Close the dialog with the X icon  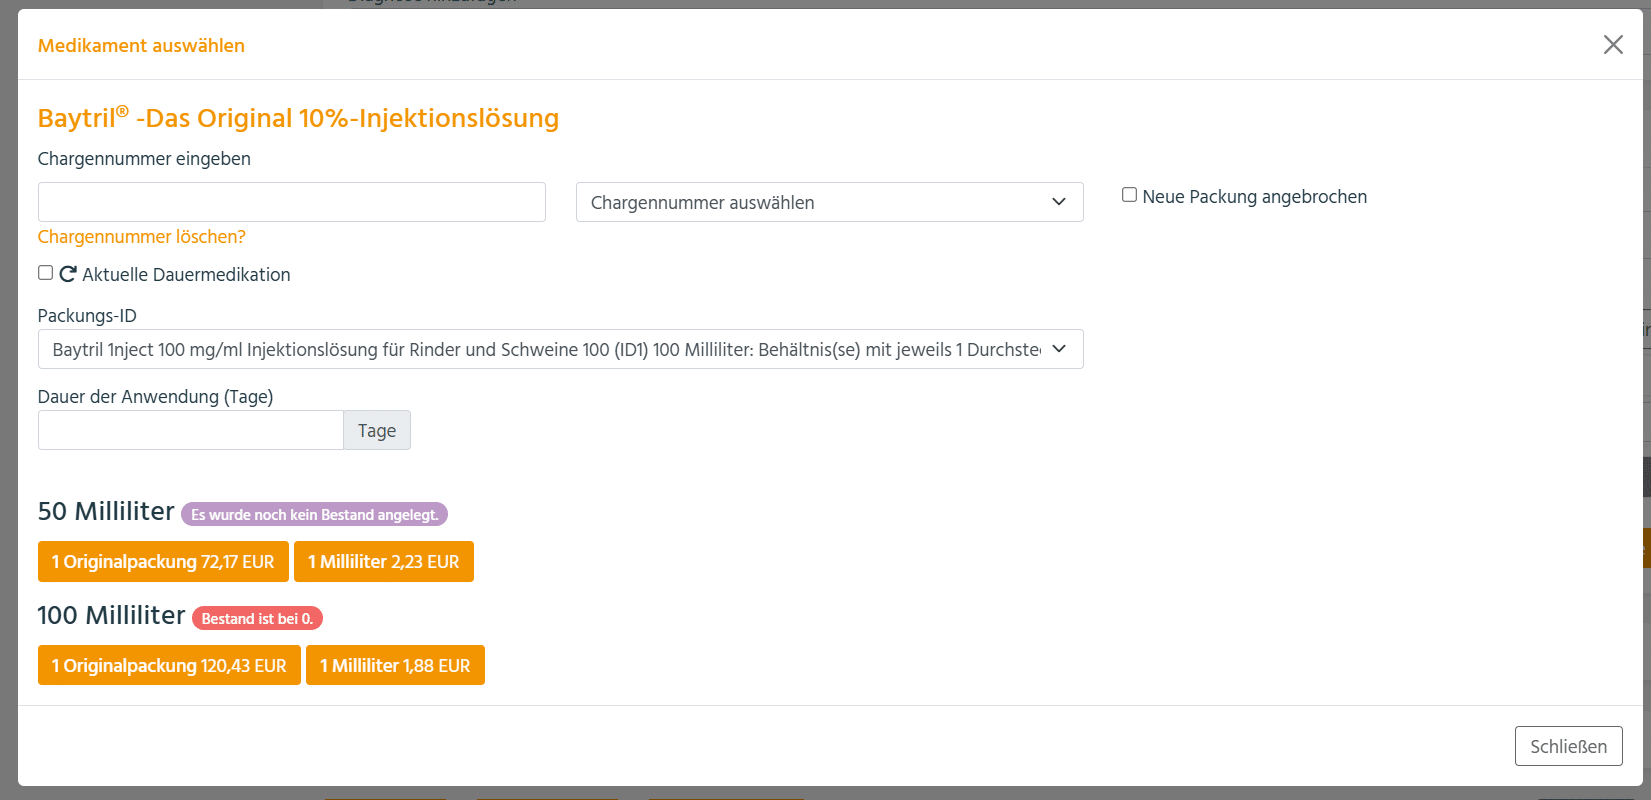tap(1612, 45)
